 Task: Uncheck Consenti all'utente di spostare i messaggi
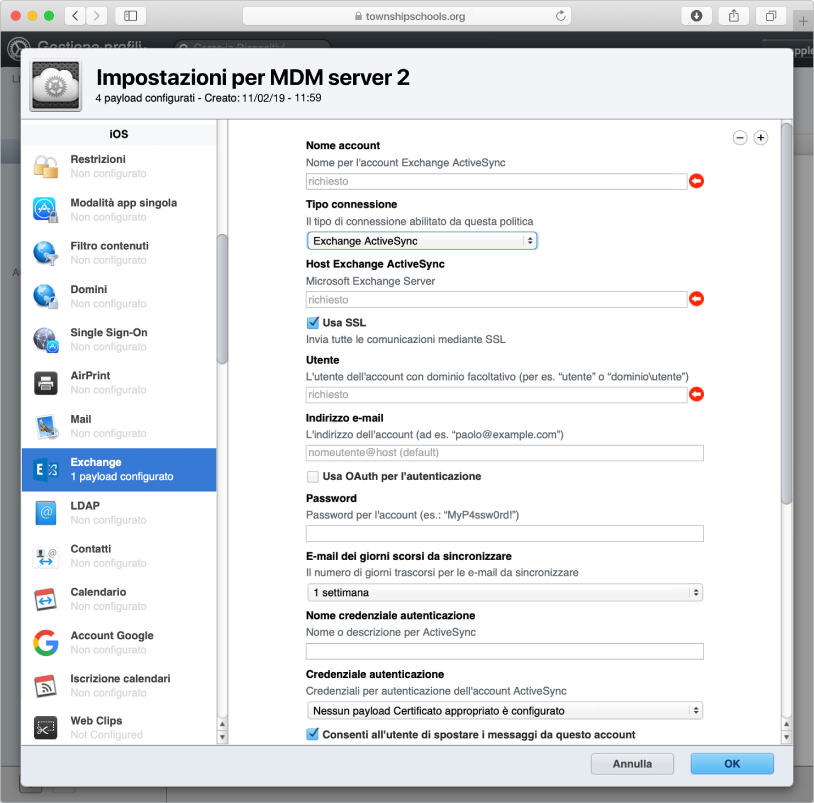pyautogui.click(x=313, y=734)
